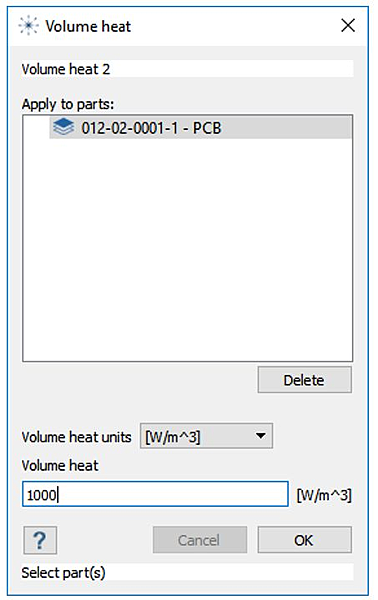Click the greyed Cancel button
Image resolution: width=378 pixels, height=600 pixels.
coord(200,540)
